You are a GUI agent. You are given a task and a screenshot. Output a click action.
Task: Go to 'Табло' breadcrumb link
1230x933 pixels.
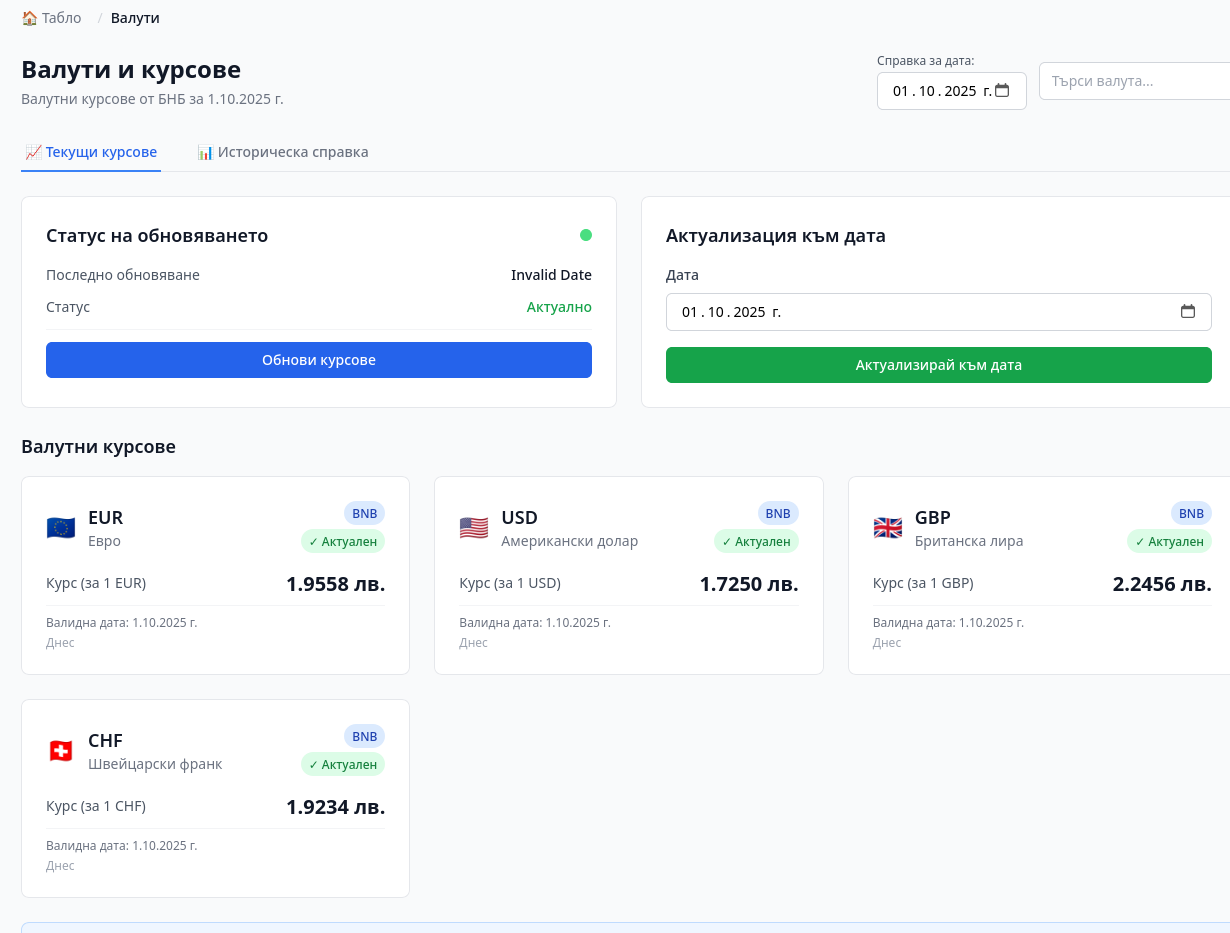pos(52,18)
